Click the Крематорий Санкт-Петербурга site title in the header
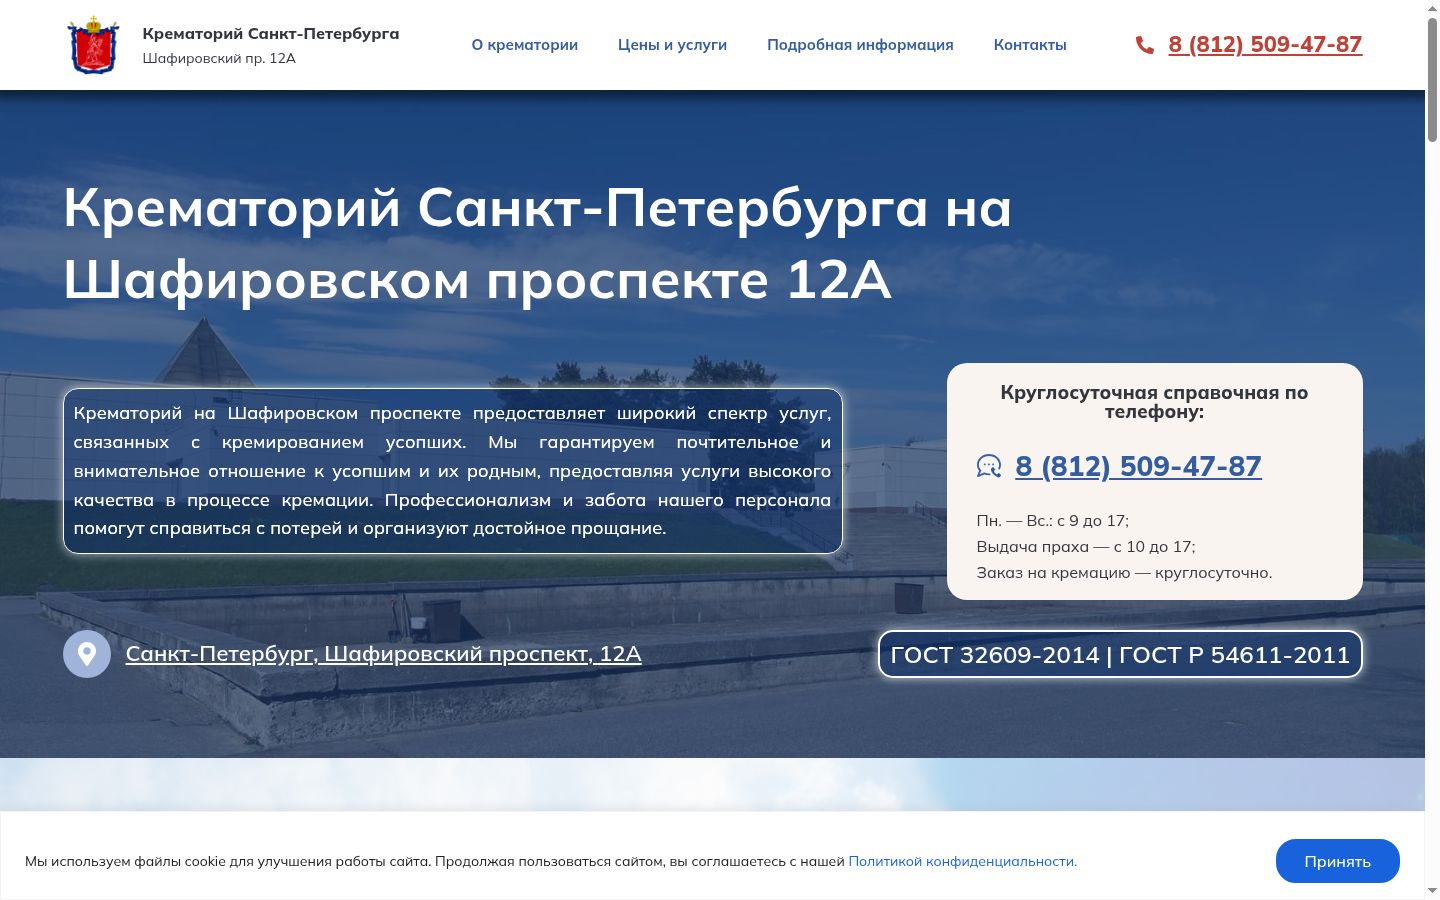This screenshot has height=900, width=1440. pyautogui.click(x=271, y=34)
